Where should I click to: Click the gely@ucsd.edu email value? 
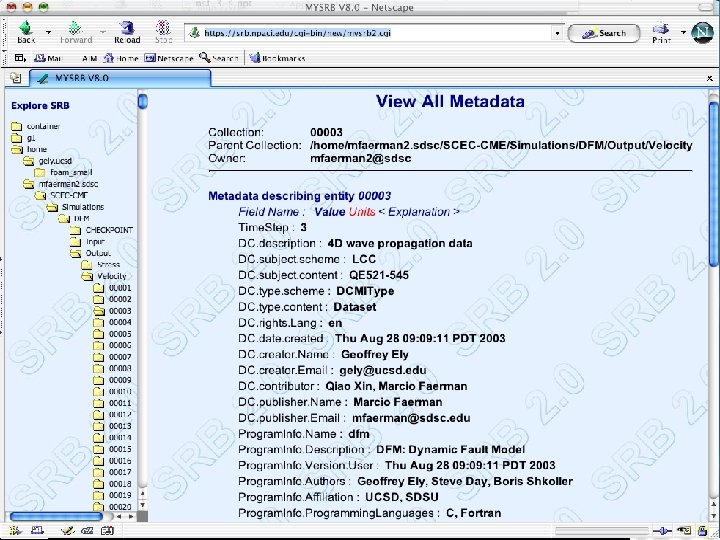pos(382,370)
